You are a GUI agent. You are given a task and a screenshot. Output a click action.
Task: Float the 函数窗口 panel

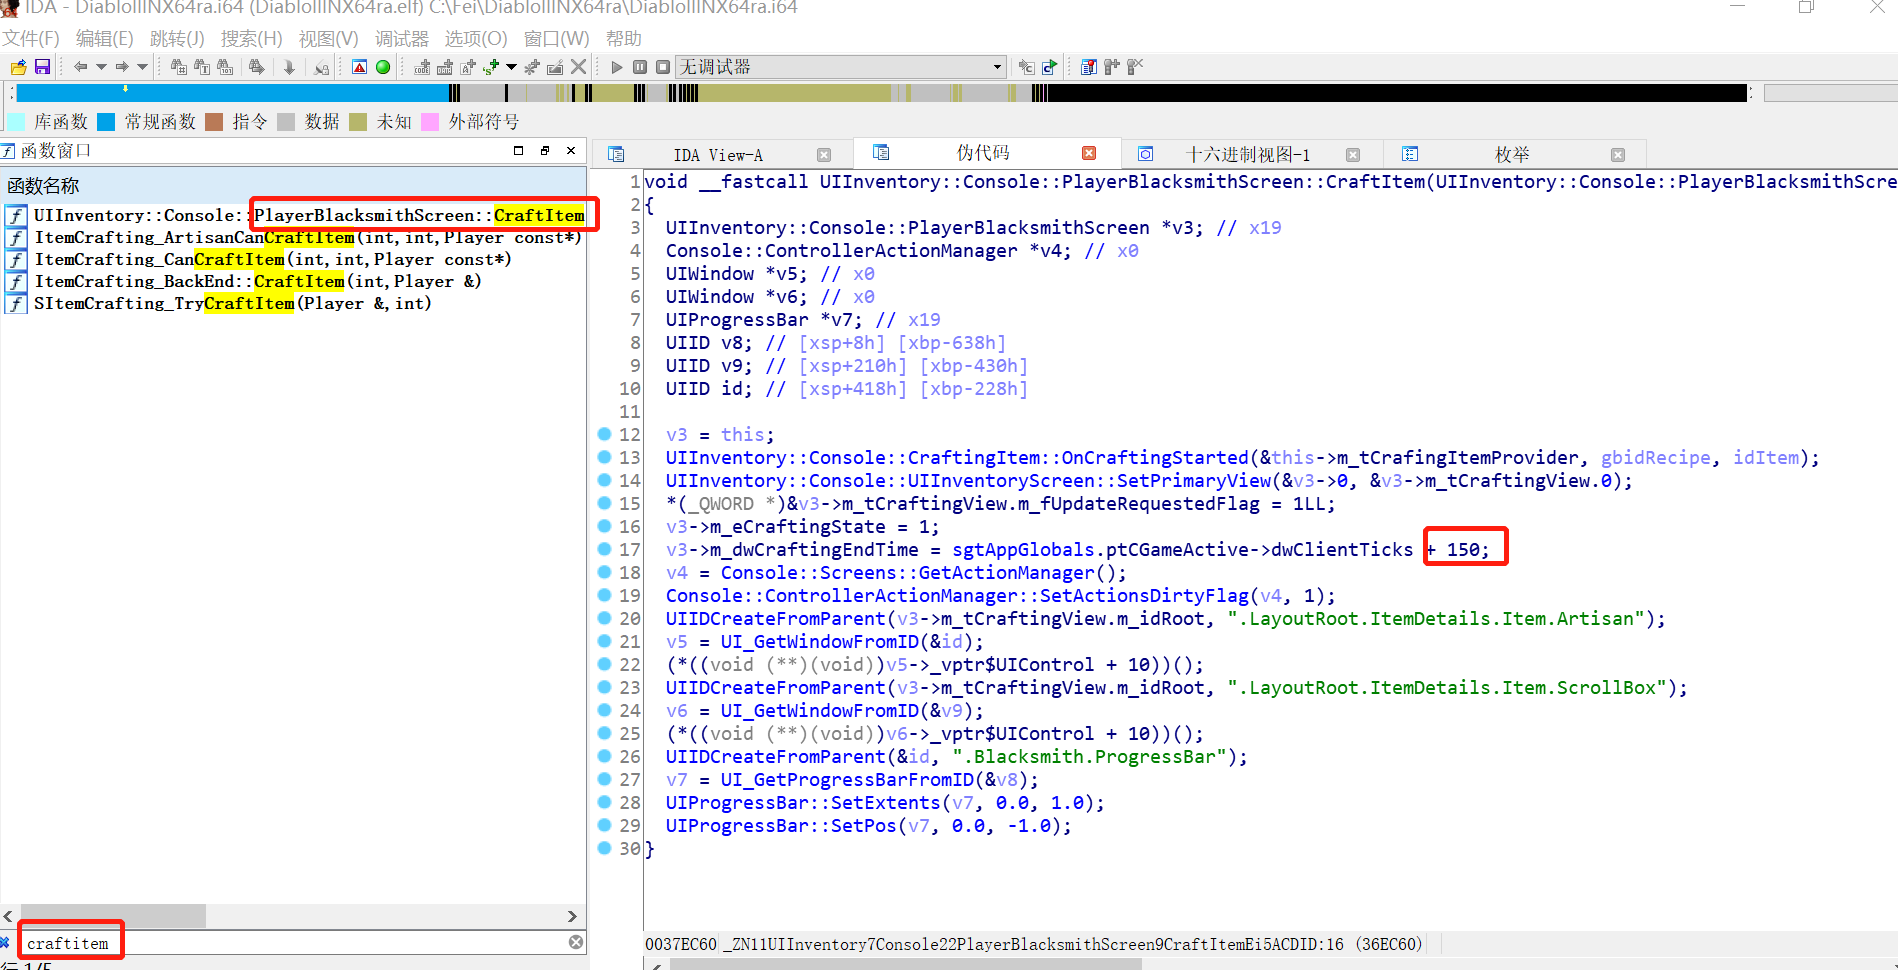point(545,151)
